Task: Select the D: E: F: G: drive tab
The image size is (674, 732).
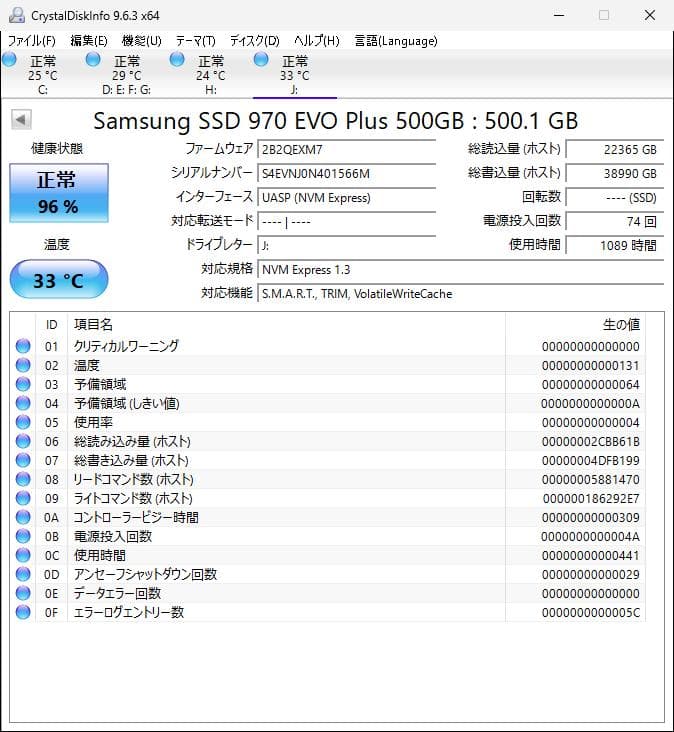Action: tap(126, 75)
